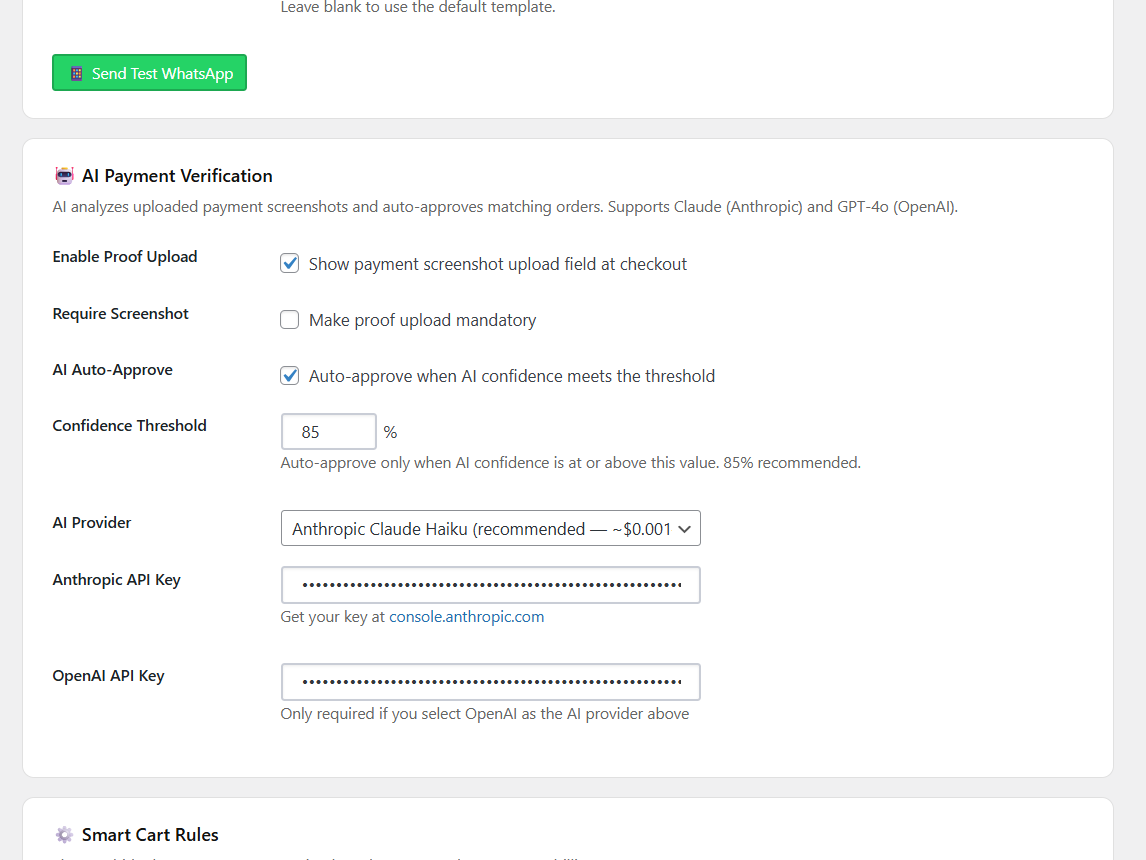
Task: Open the AI Provider dropdown
Action: tap(490, 529)
